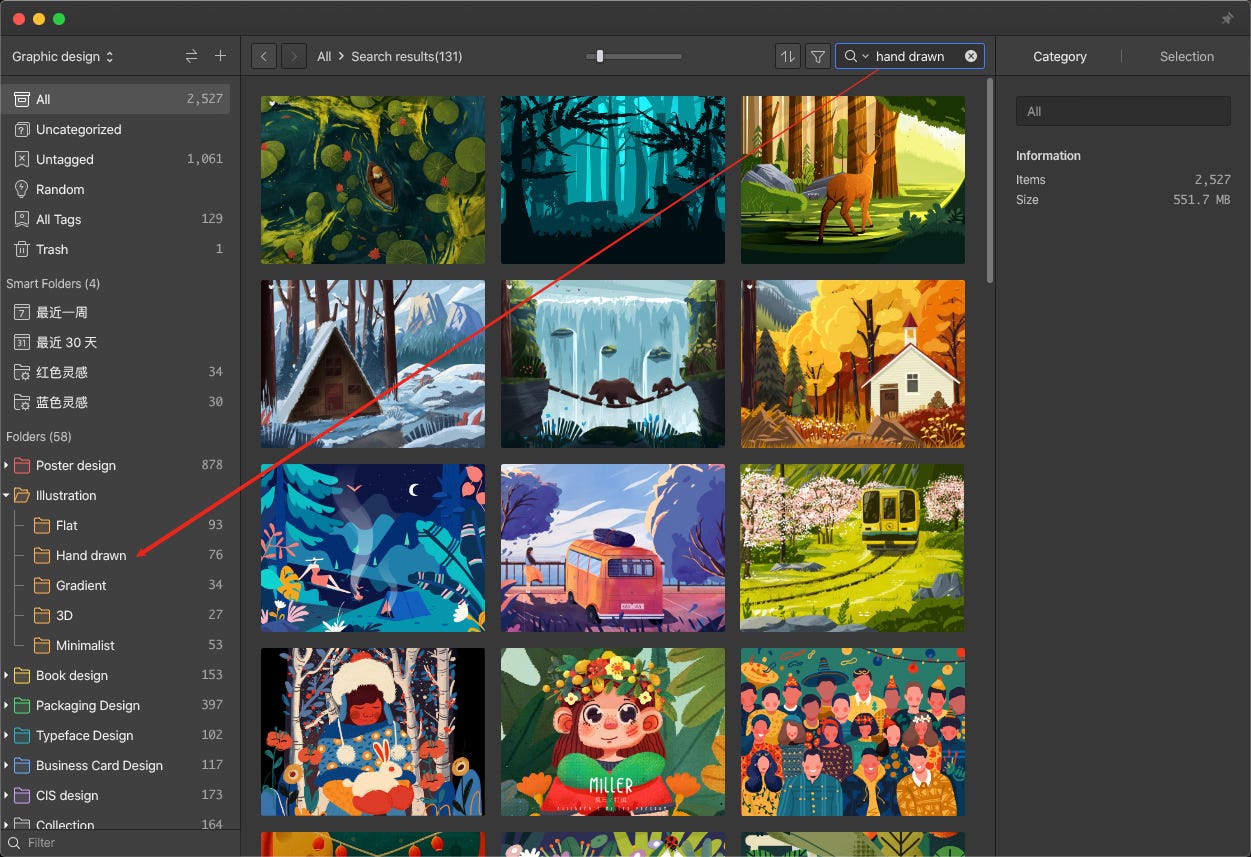Expand the CIS design folder
Image resolution: width=1251 pixels, height=857 pixels.
pyautogui.click(x=6, y=795)
